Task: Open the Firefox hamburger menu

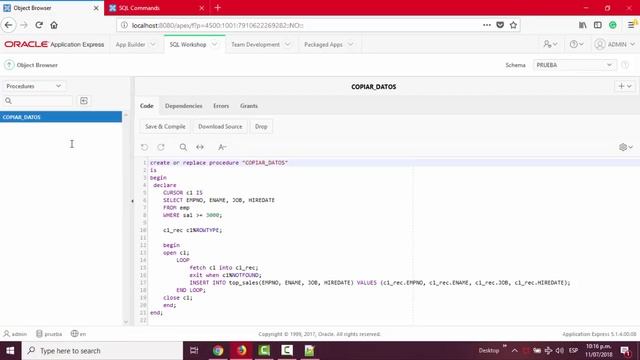Action: click(631, 25)
